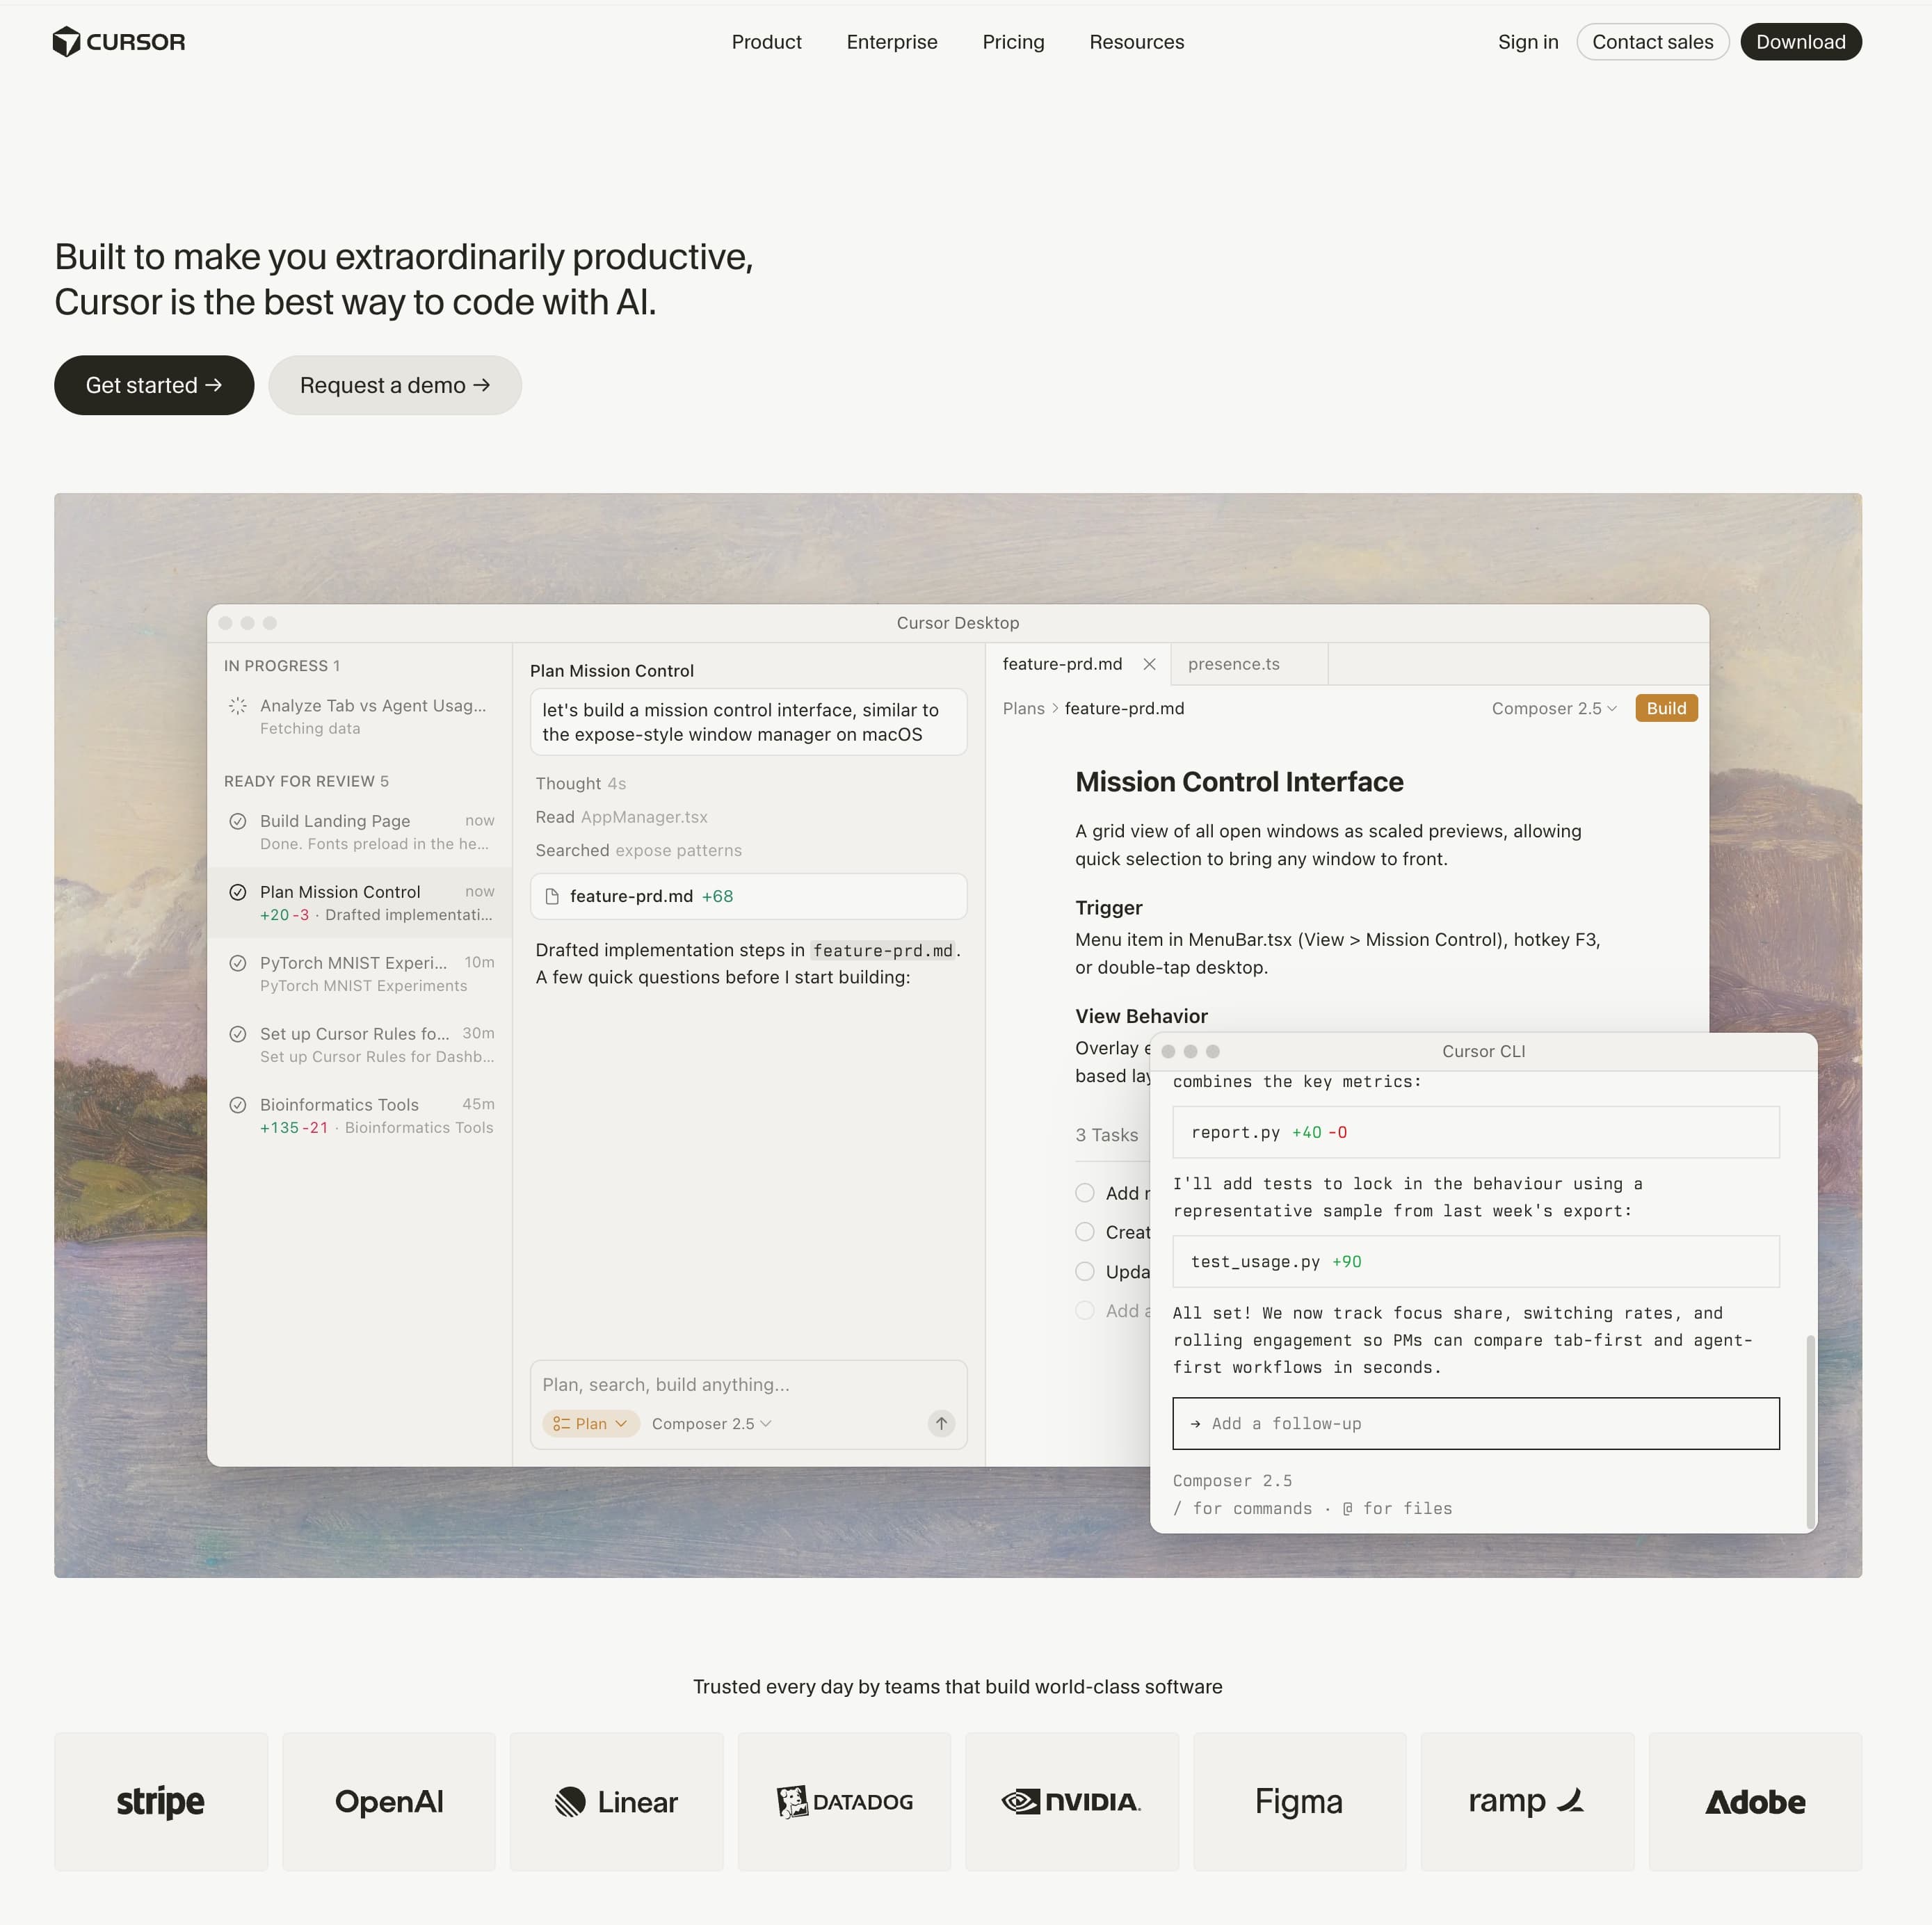1932x1925 pixels.
Task: Open the Resources menu
Action: coord(1137,42)
